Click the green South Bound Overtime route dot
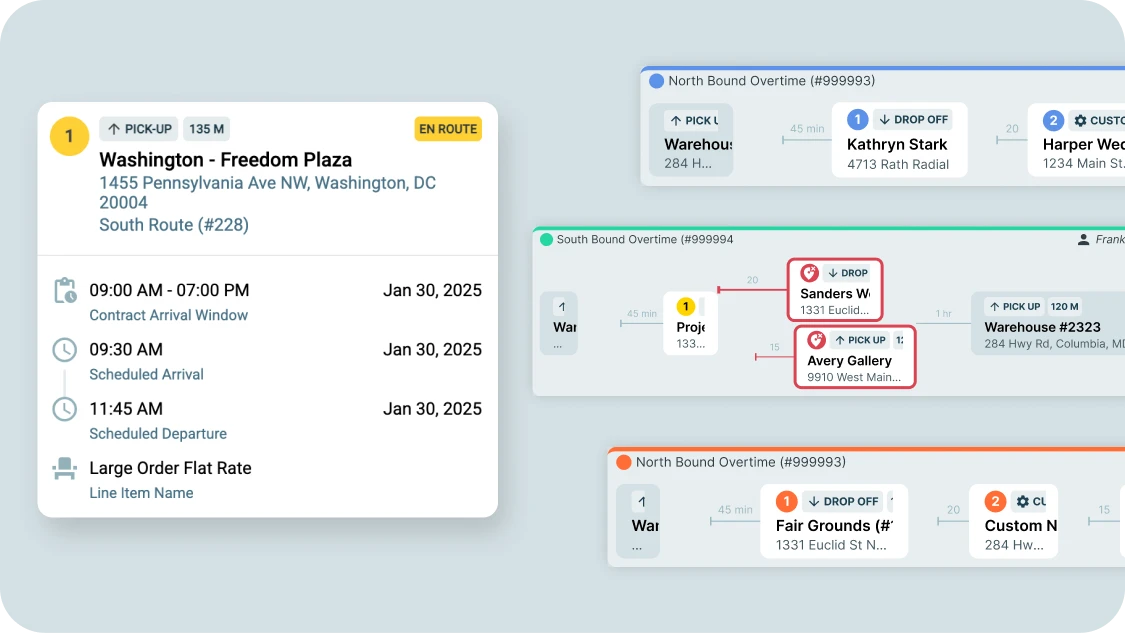The height and width of the screenshot is (633, 1125). click(546, 240)
